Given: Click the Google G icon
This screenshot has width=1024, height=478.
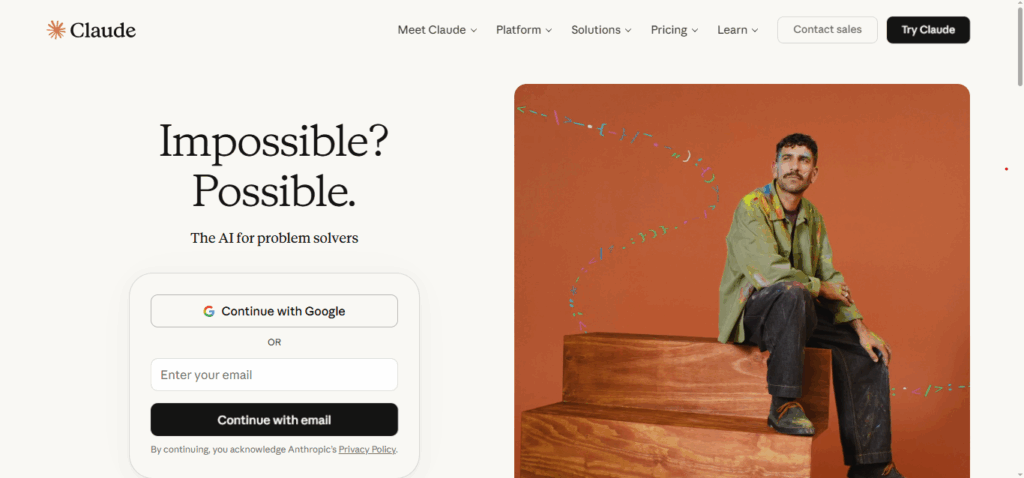Looking at the screenshot, I should pos(209,311).
